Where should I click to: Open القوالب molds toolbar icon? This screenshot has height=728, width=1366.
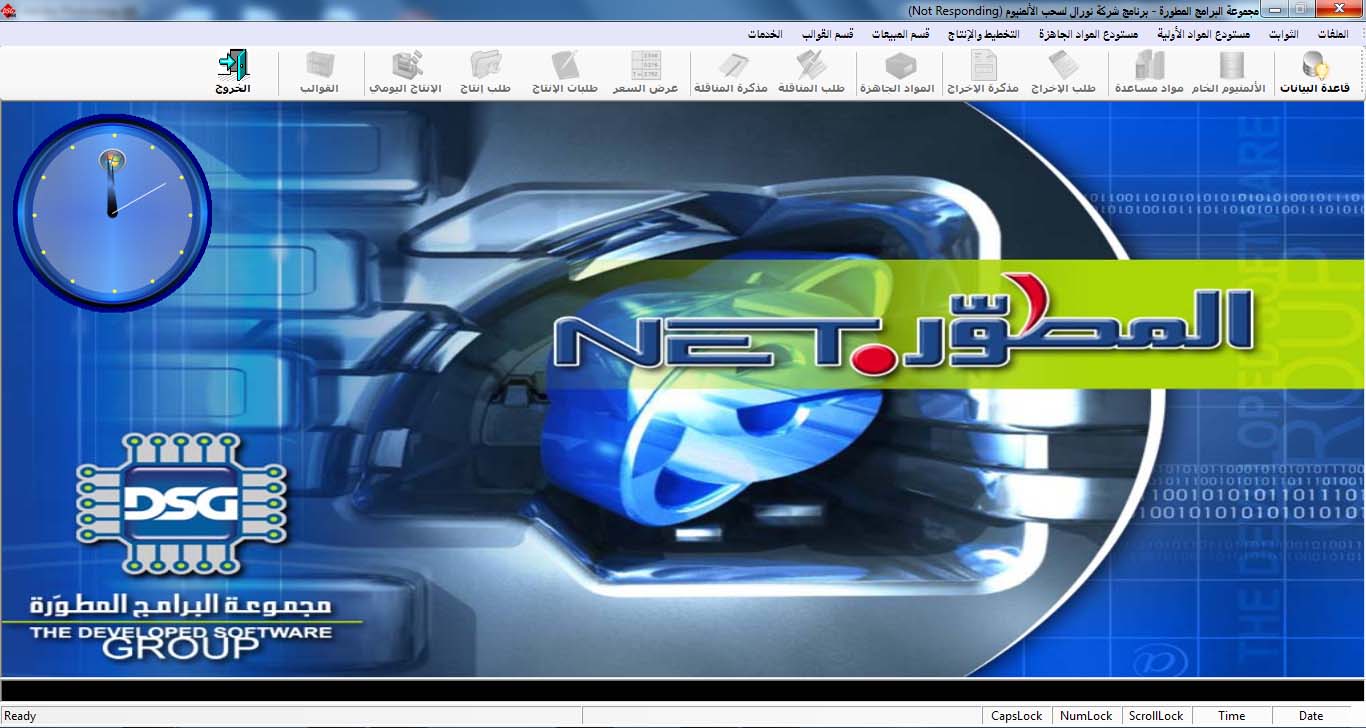click(319, 73)
